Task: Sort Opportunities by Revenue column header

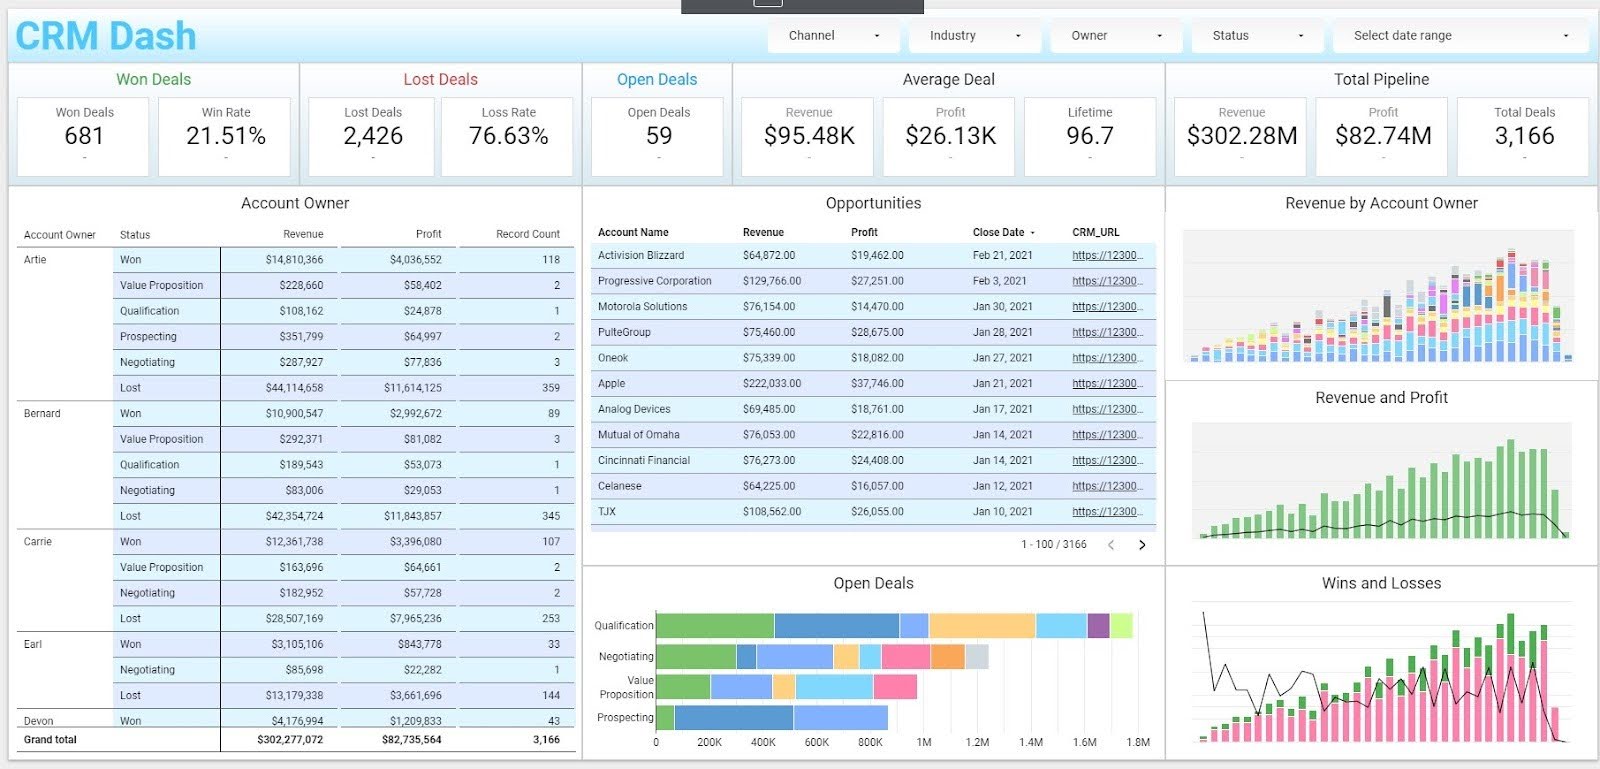Action: click(x=763, y=233)
